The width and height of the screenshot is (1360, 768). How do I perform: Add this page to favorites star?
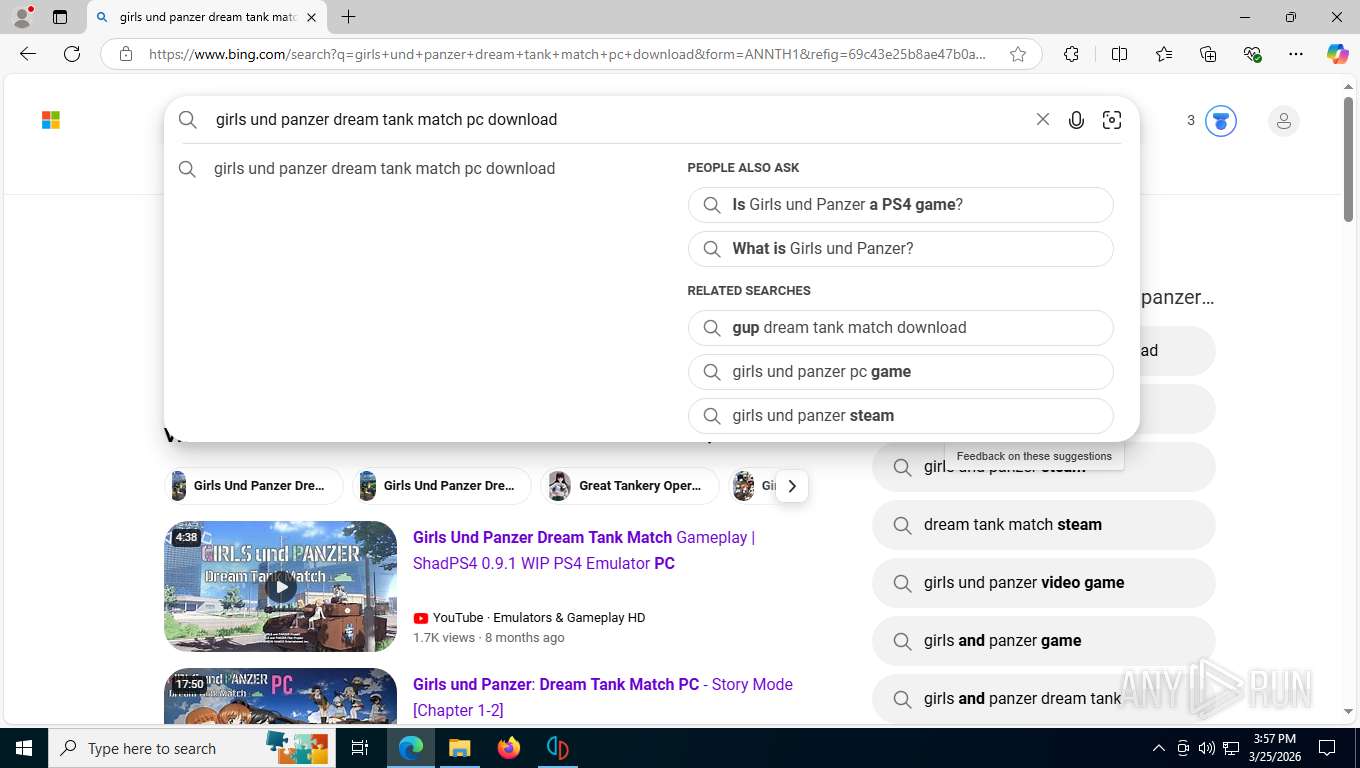point(1018,54)
